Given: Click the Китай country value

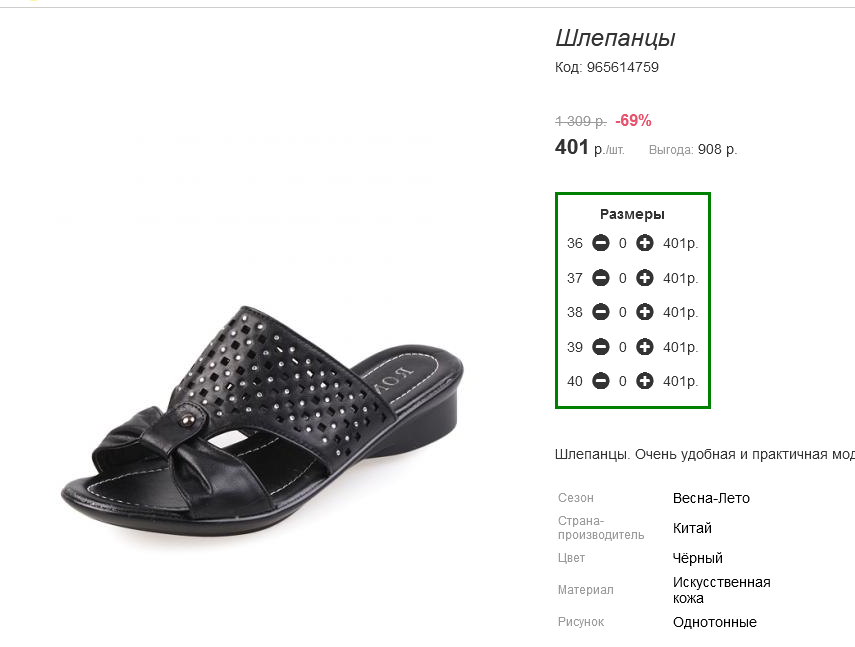Looking at the screenshot, I should [x=693, y=528].
